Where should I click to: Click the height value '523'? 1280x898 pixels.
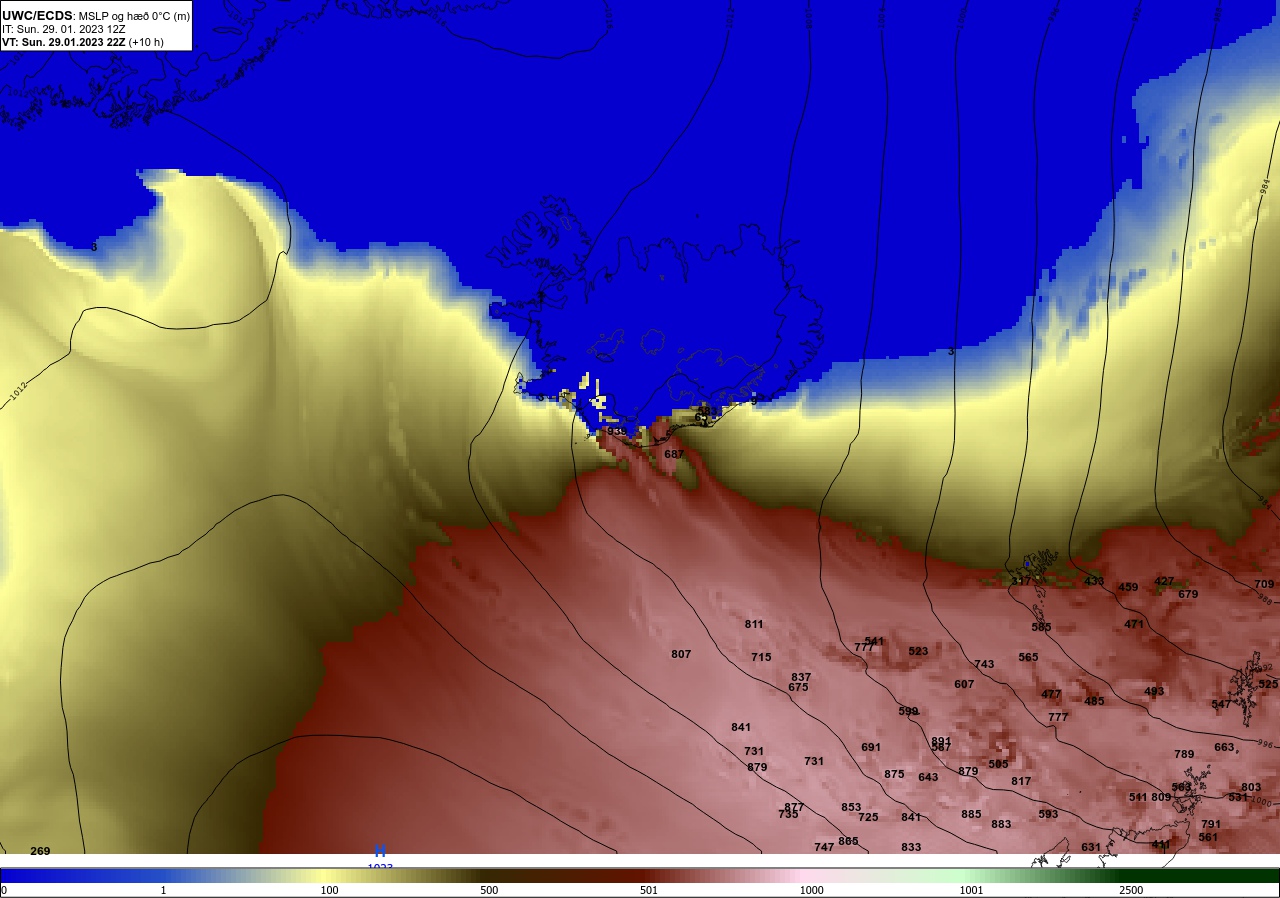pos(918,651)
